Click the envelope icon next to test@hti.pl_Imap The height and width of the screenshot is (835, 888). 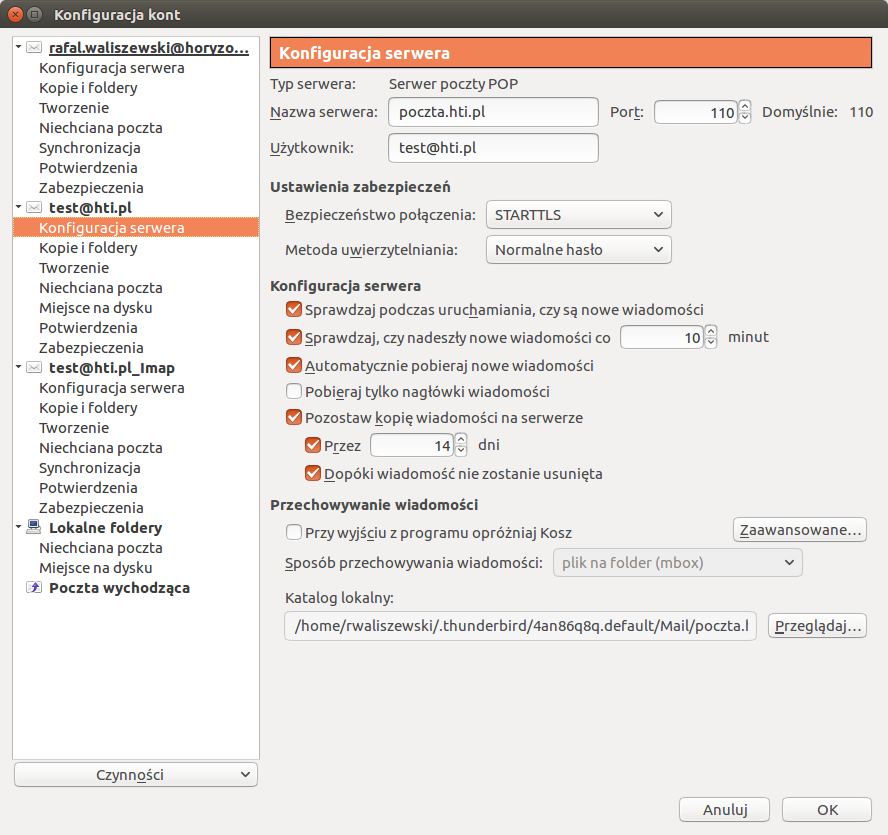34,368
